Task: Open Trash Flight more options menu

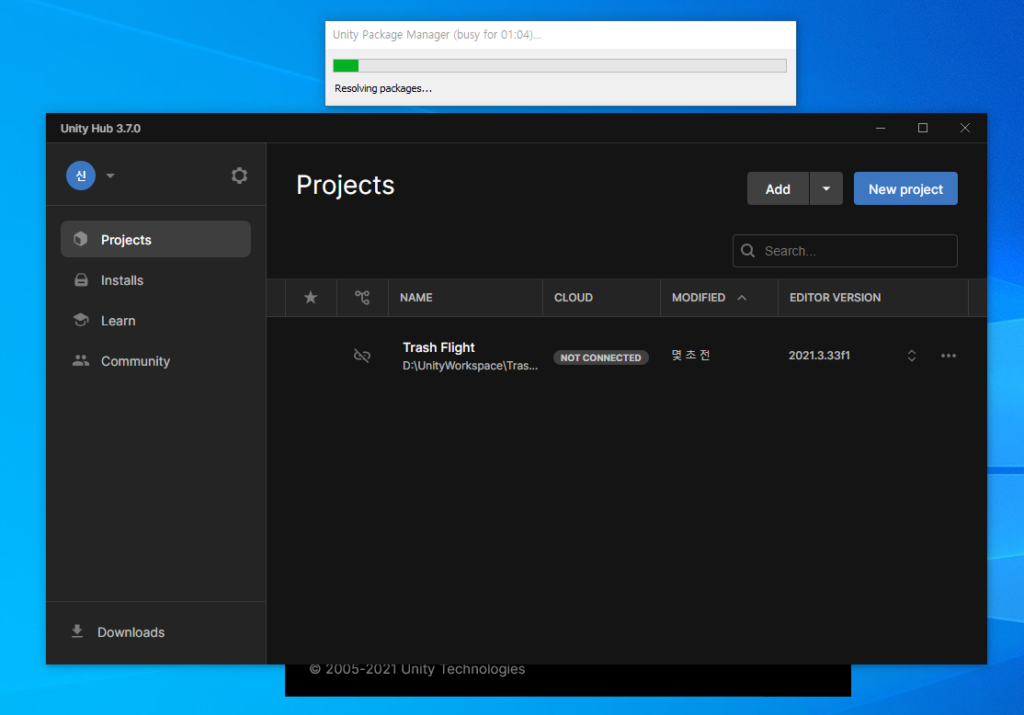Action: [x=948, y=356]
